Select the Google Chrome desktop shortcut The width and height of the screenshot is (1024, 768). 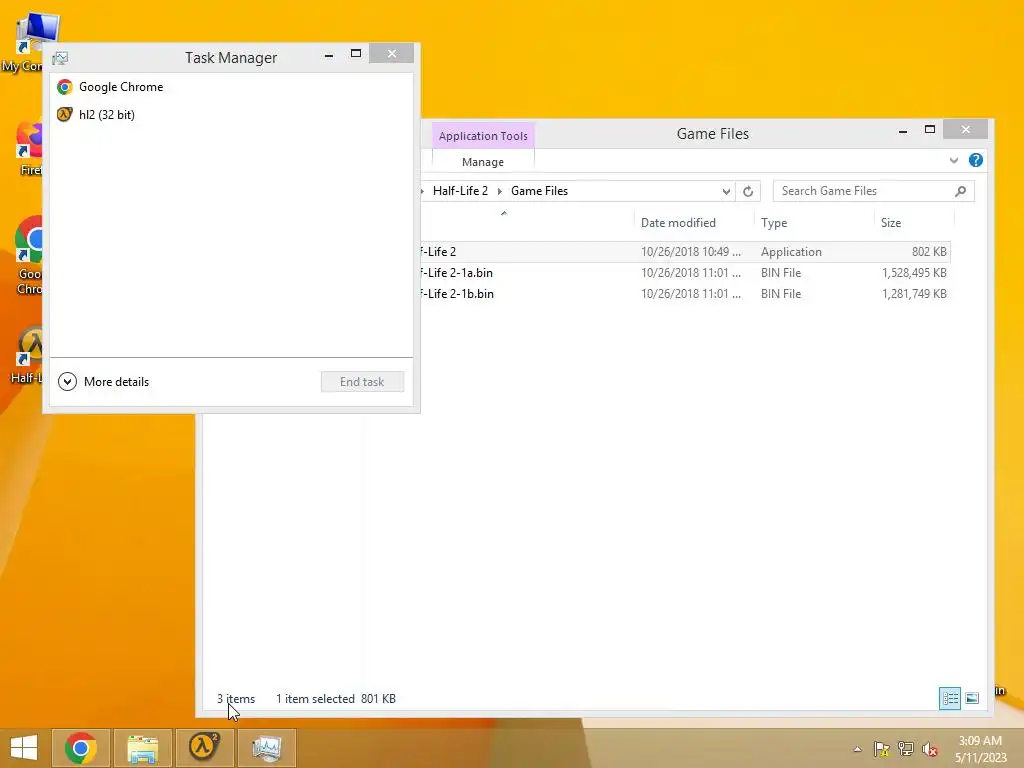click(x=29, y=256)
